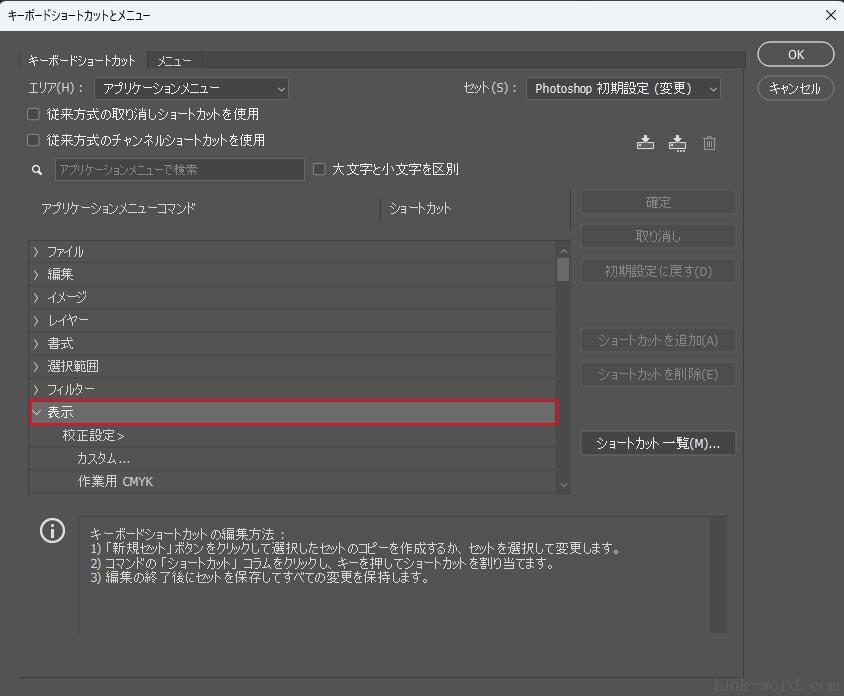Click the save shortcut set icon
This screenshot has height=696, width=844.
[x=645, y=143]
